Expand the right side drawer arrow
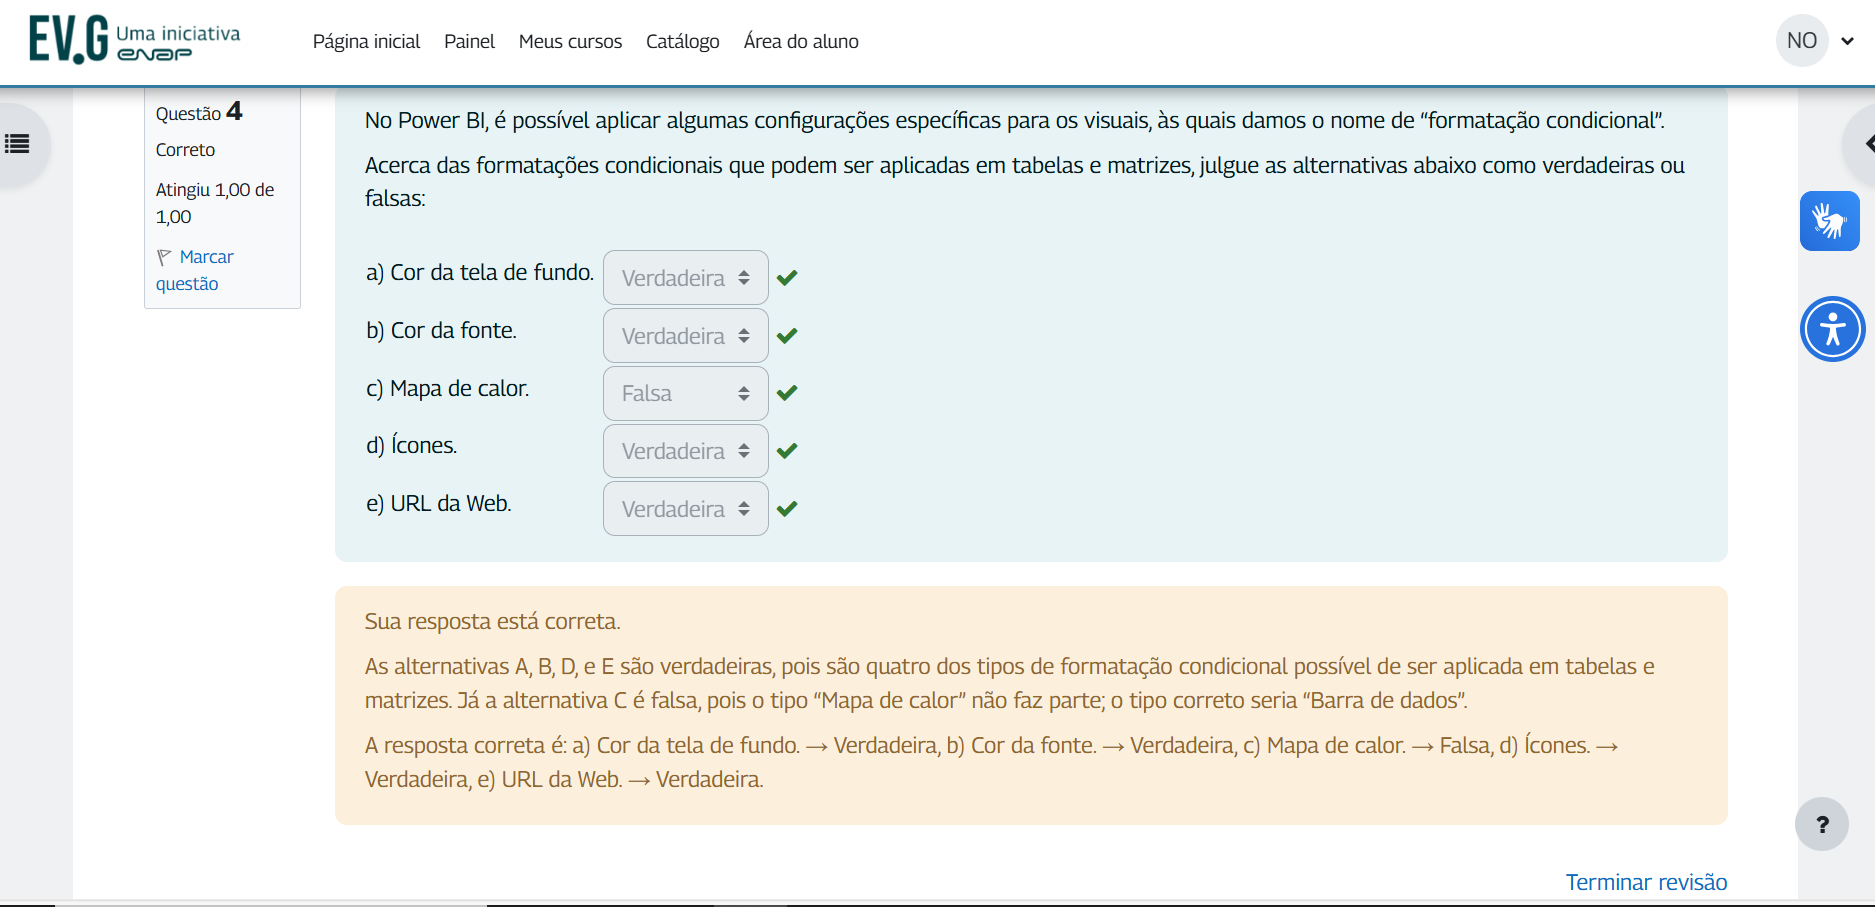This screenshot has height=907, width=1875. tap(1866, 144)
